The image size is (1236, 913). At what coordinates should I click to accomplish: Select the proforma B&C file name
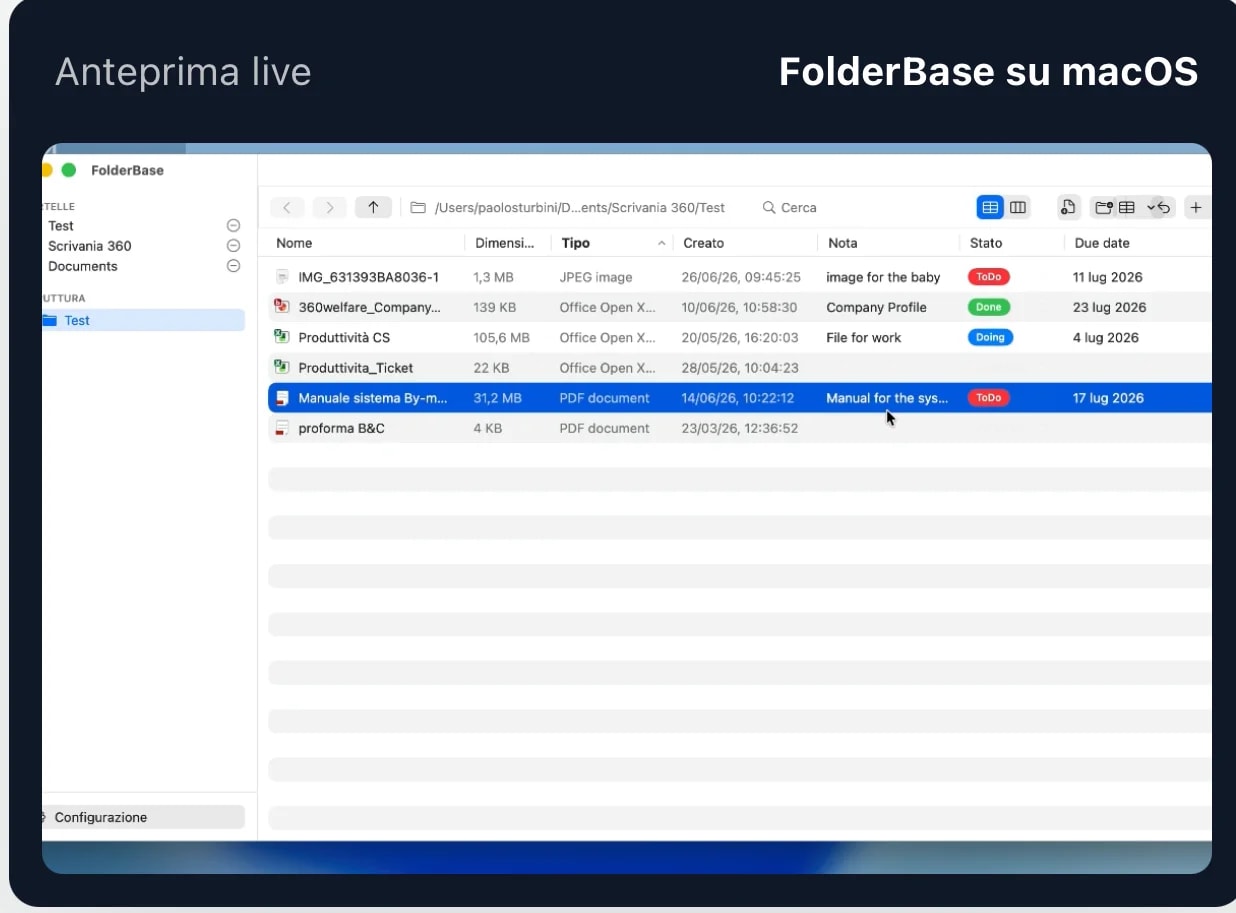coord(341,428)
